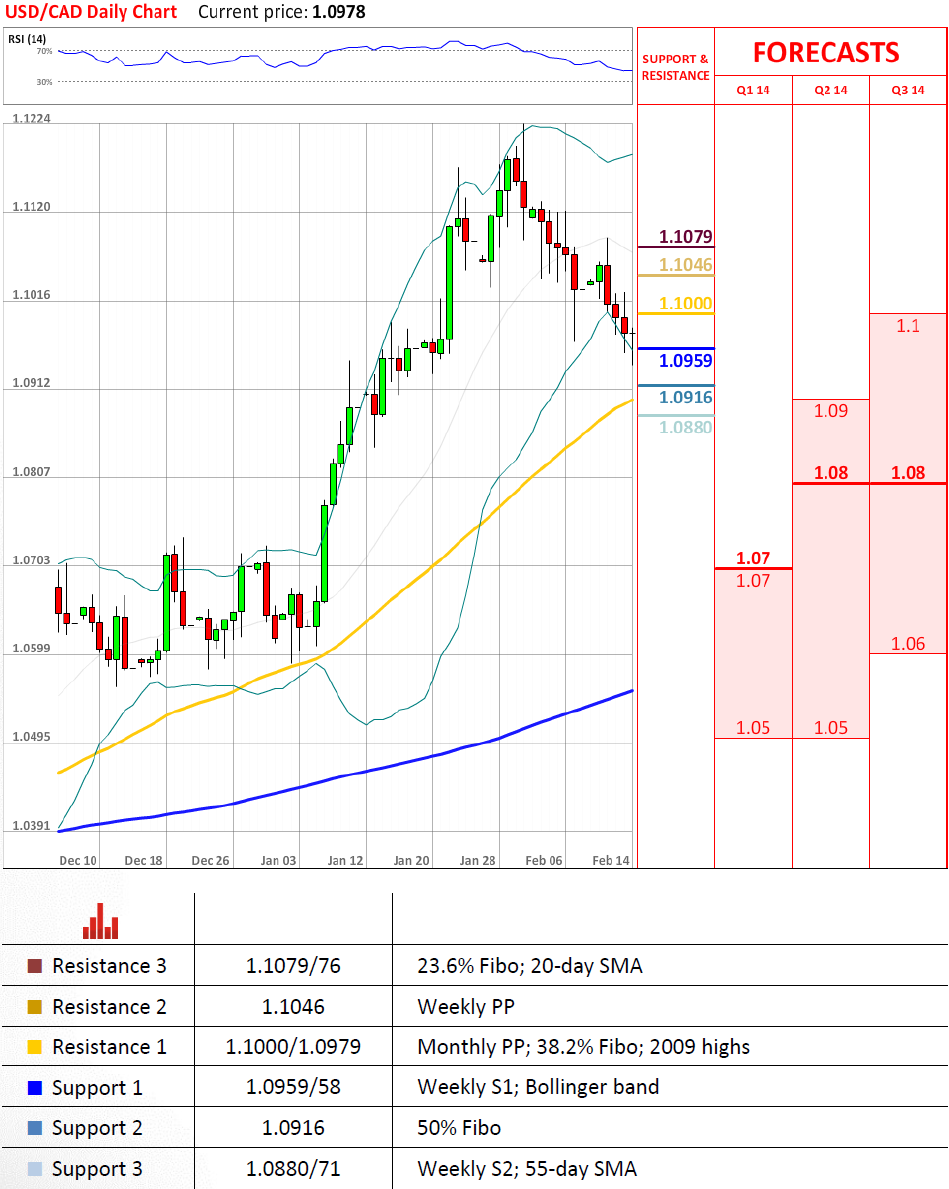Select the RSI (14) indicator label
The height and width of the screenshot is (1189, 949).
[28, 39]
